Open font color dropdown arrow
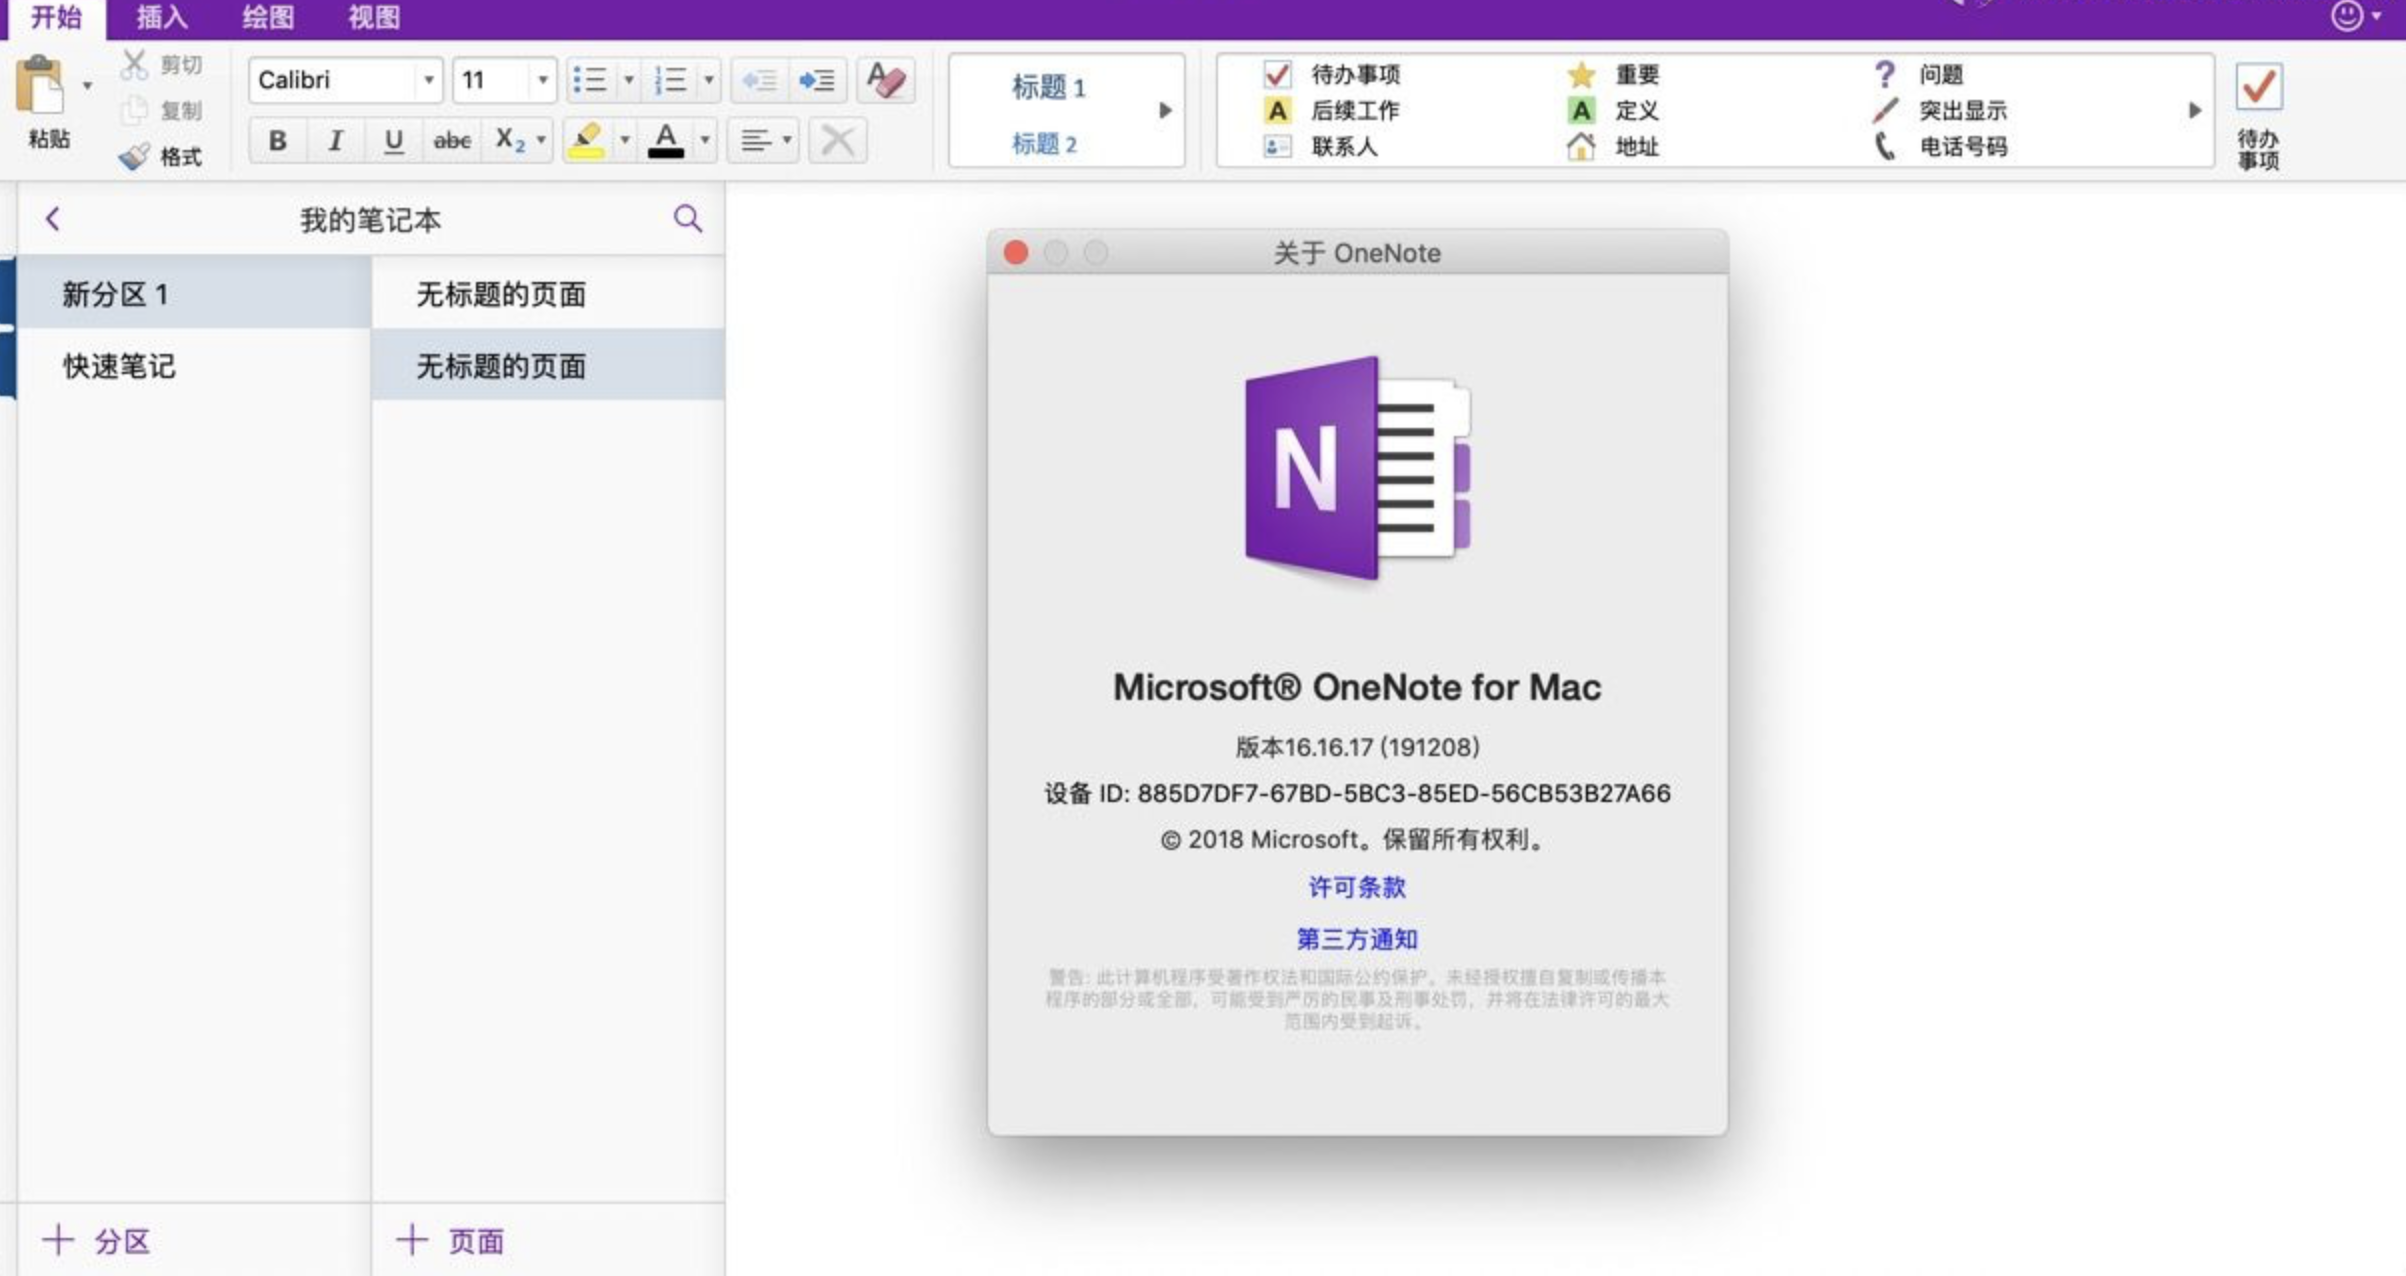 click(705, 141)
